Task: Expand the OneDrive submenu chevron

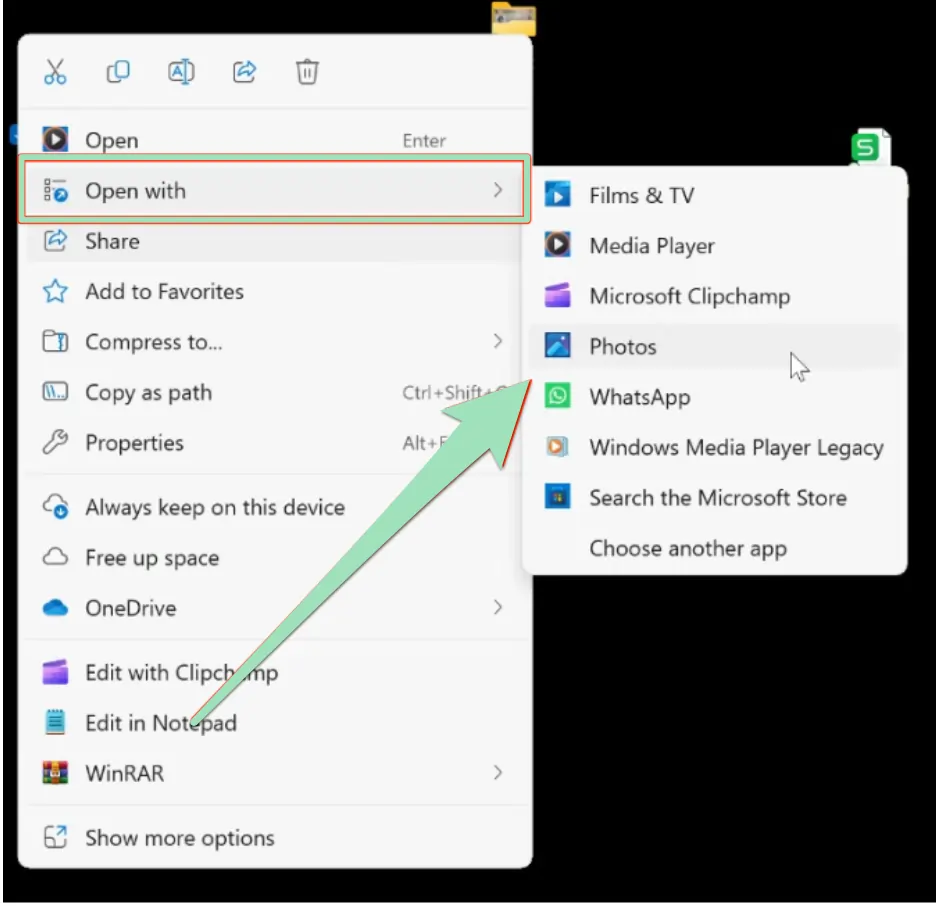Action: (x=498, y=608)
